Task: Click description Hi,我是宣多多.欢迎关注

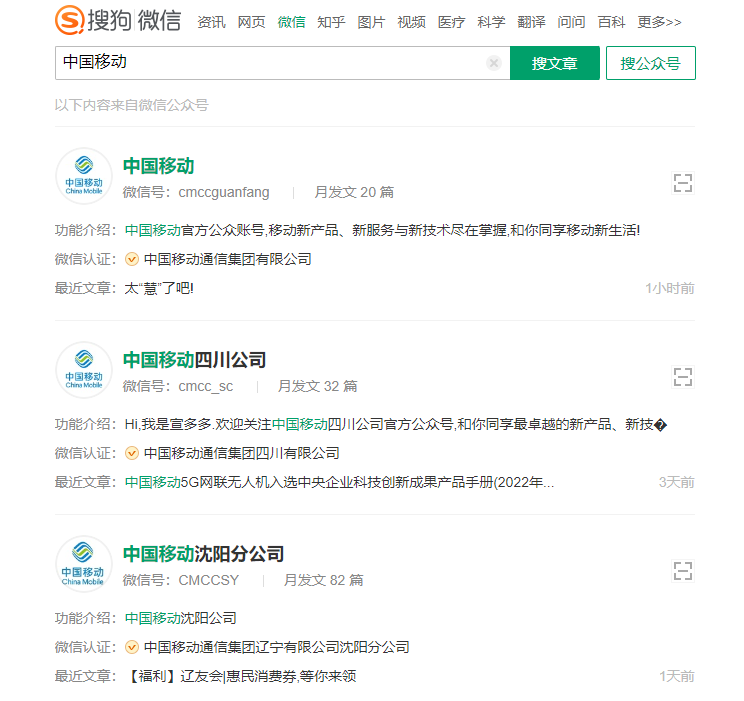Action: coord(396,424)
